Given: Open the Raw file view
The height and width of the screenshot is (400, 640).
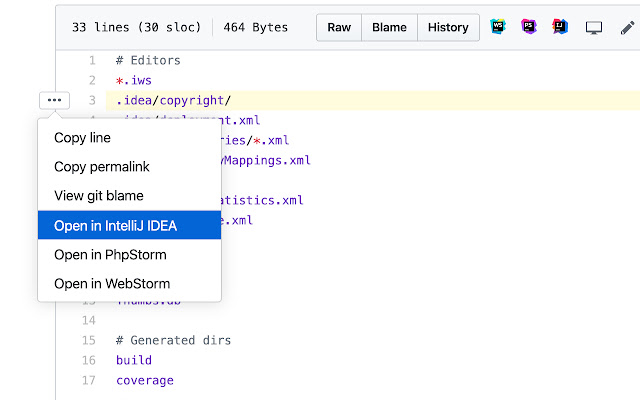Looking at the screenshot, I should point(339,28).
